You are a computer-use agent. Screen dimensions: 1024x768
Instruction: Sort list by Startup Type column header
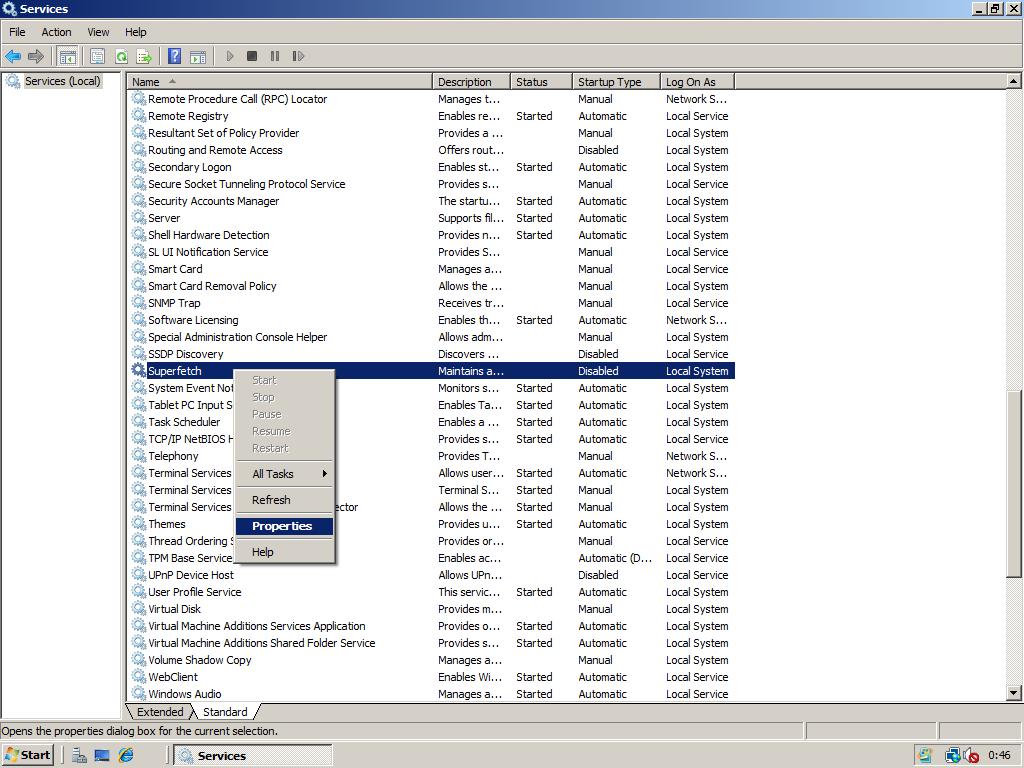click(x=616, y=82)
